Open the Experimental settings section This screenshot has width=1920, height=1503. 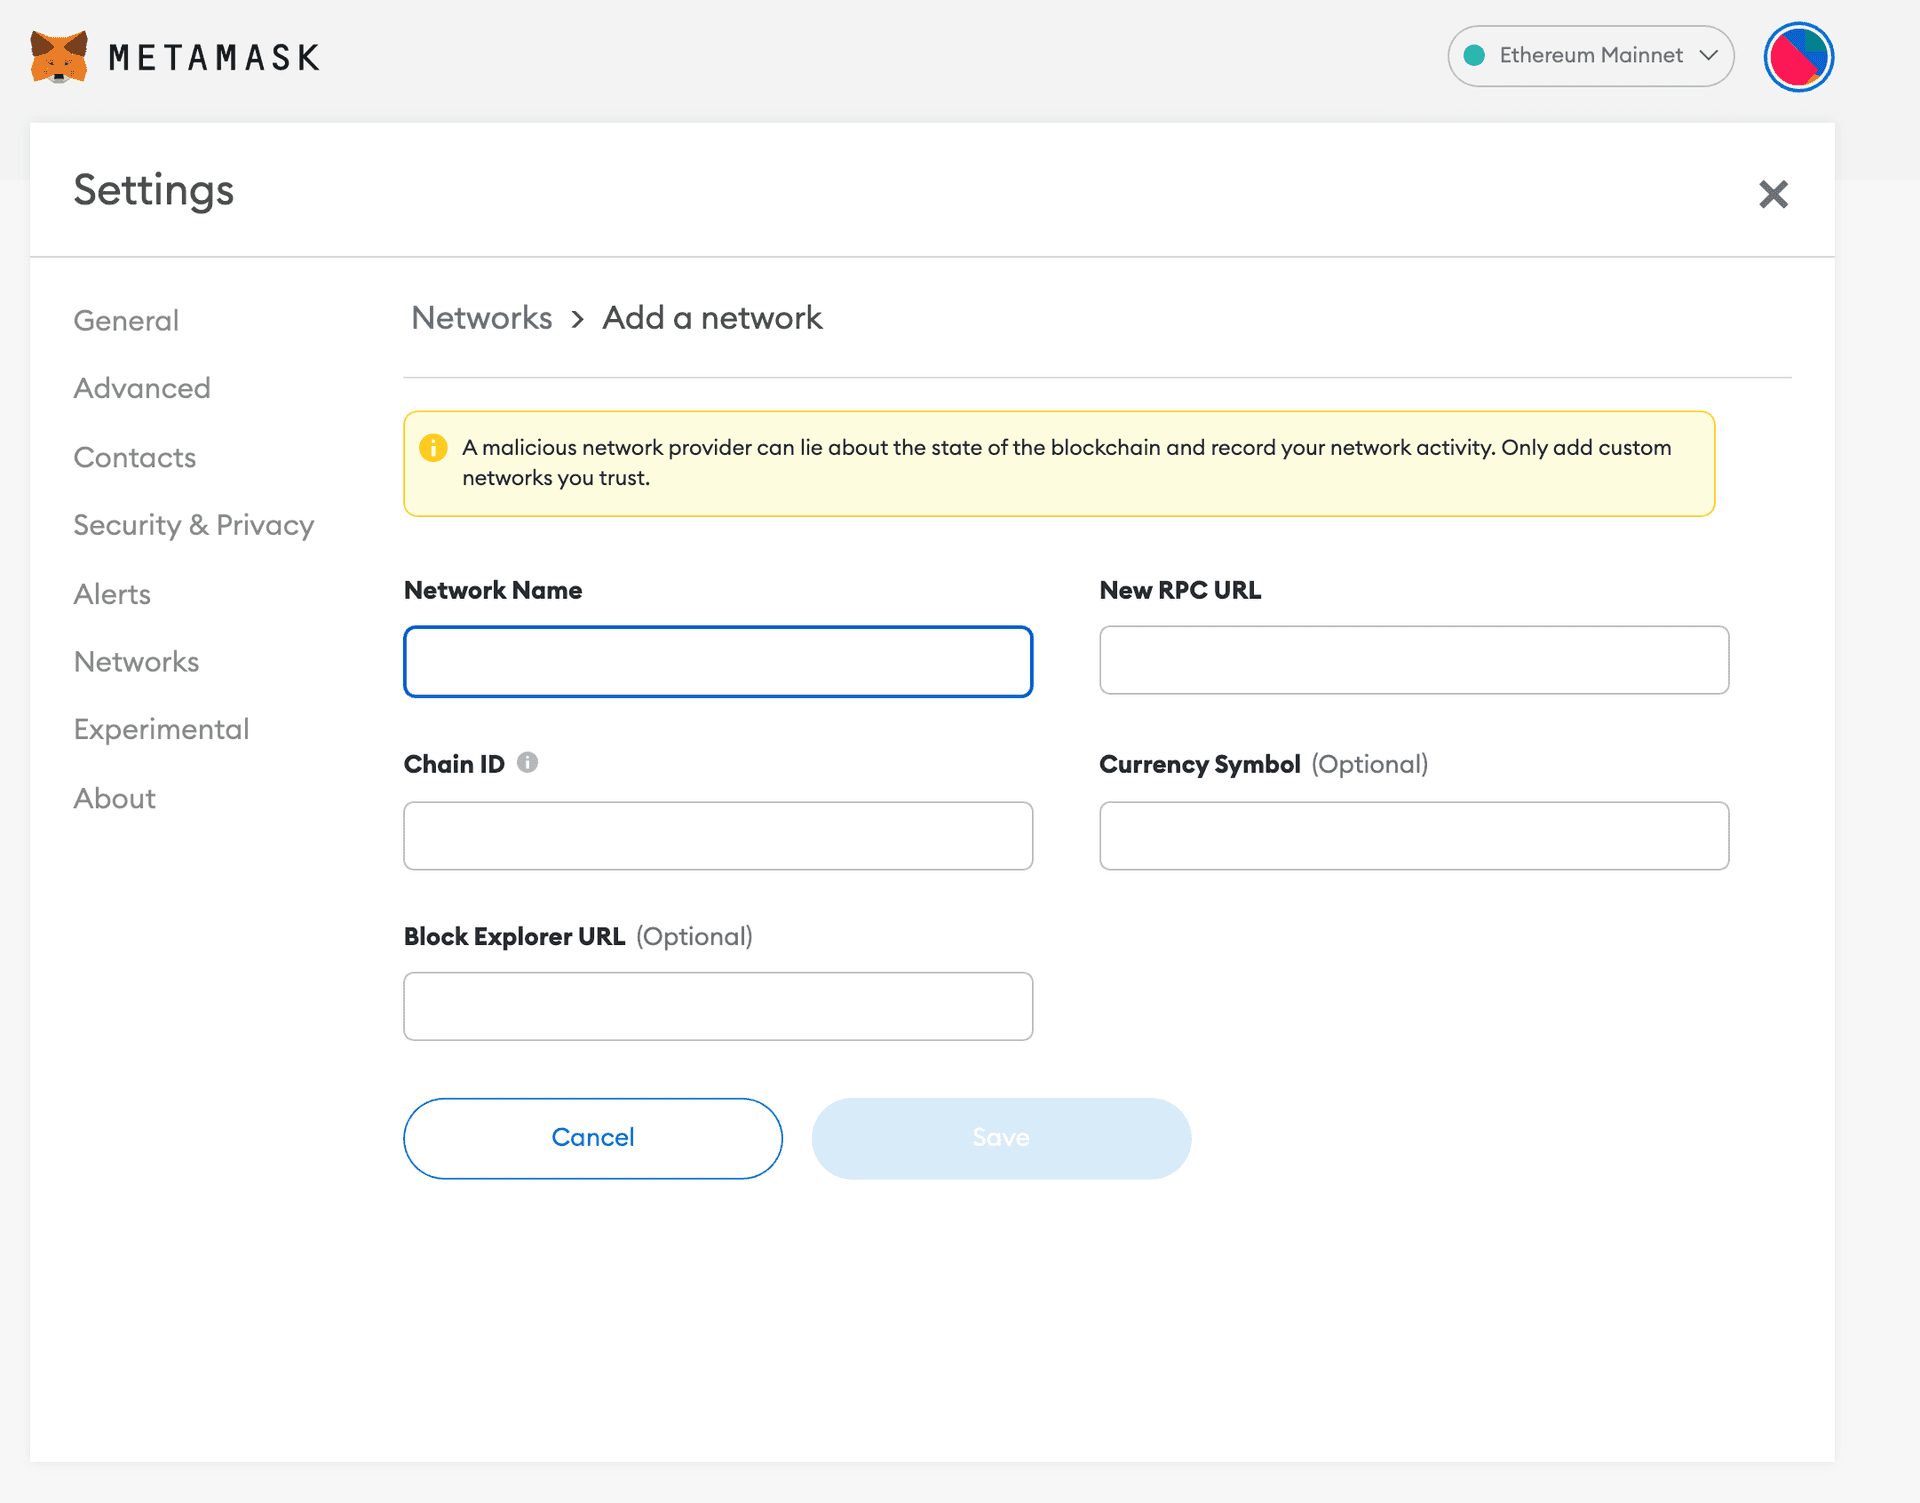coord(160,728)
